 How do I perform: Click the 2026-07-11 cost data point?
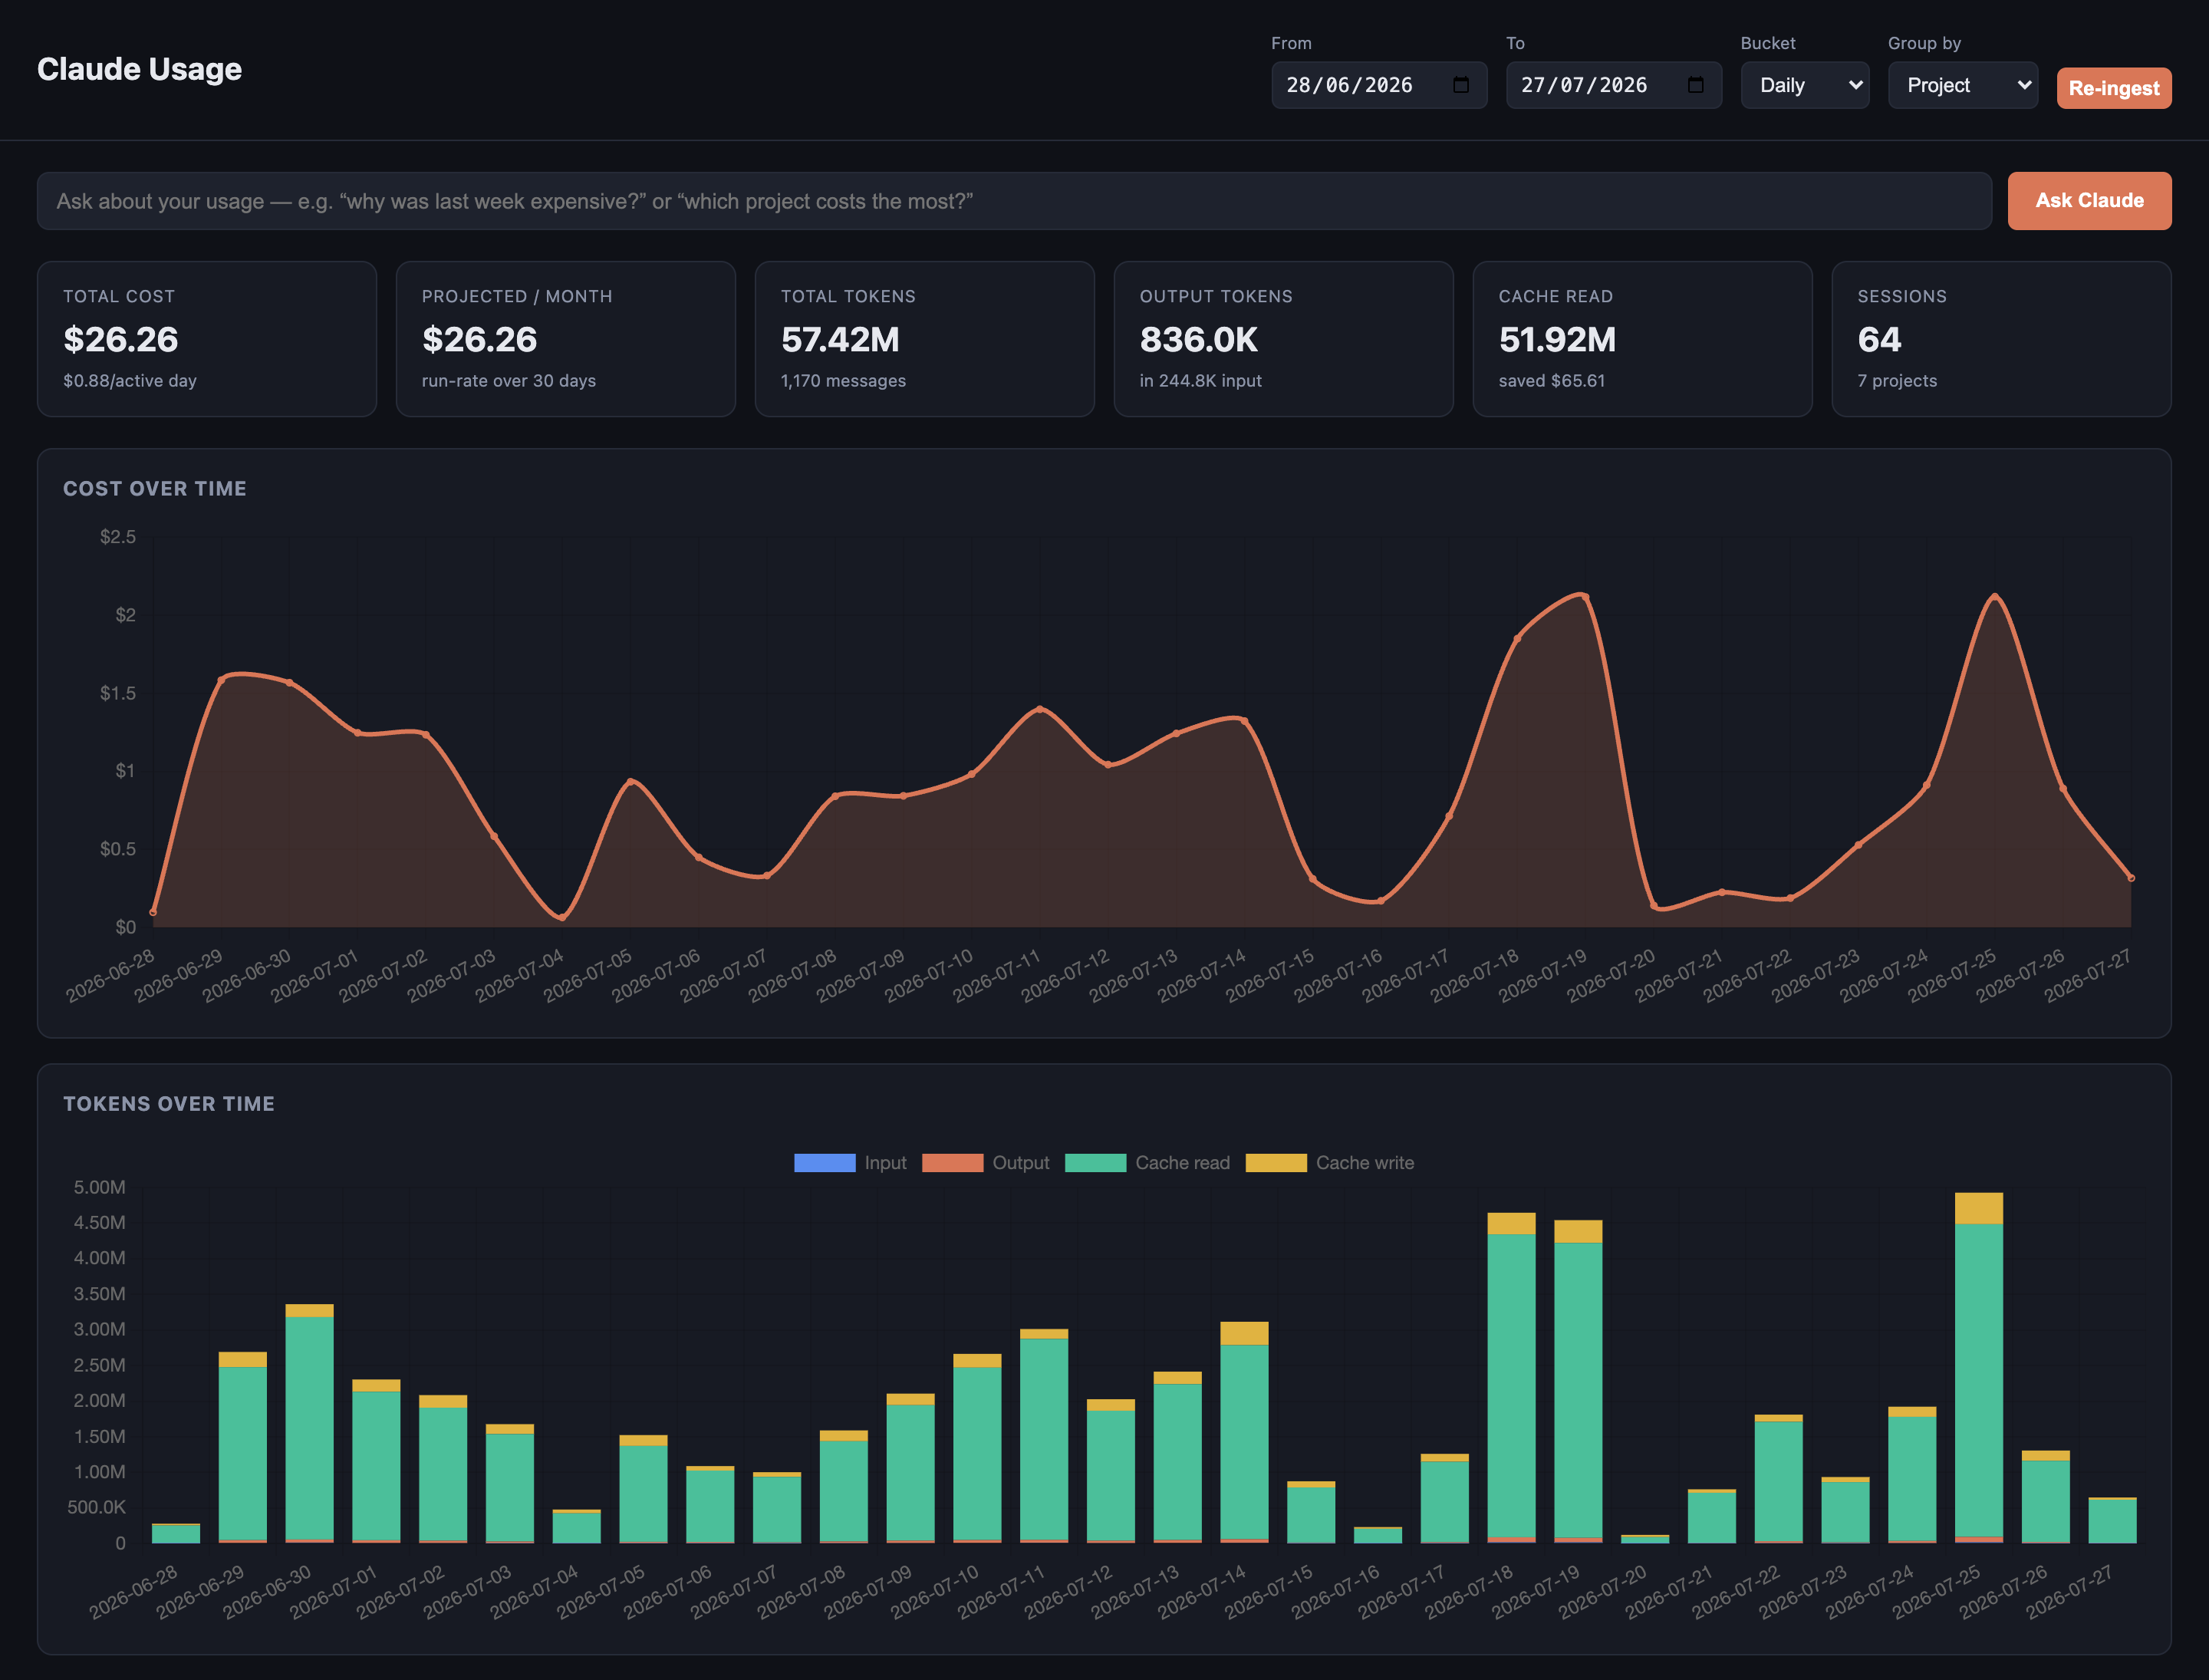point(1040,709)
